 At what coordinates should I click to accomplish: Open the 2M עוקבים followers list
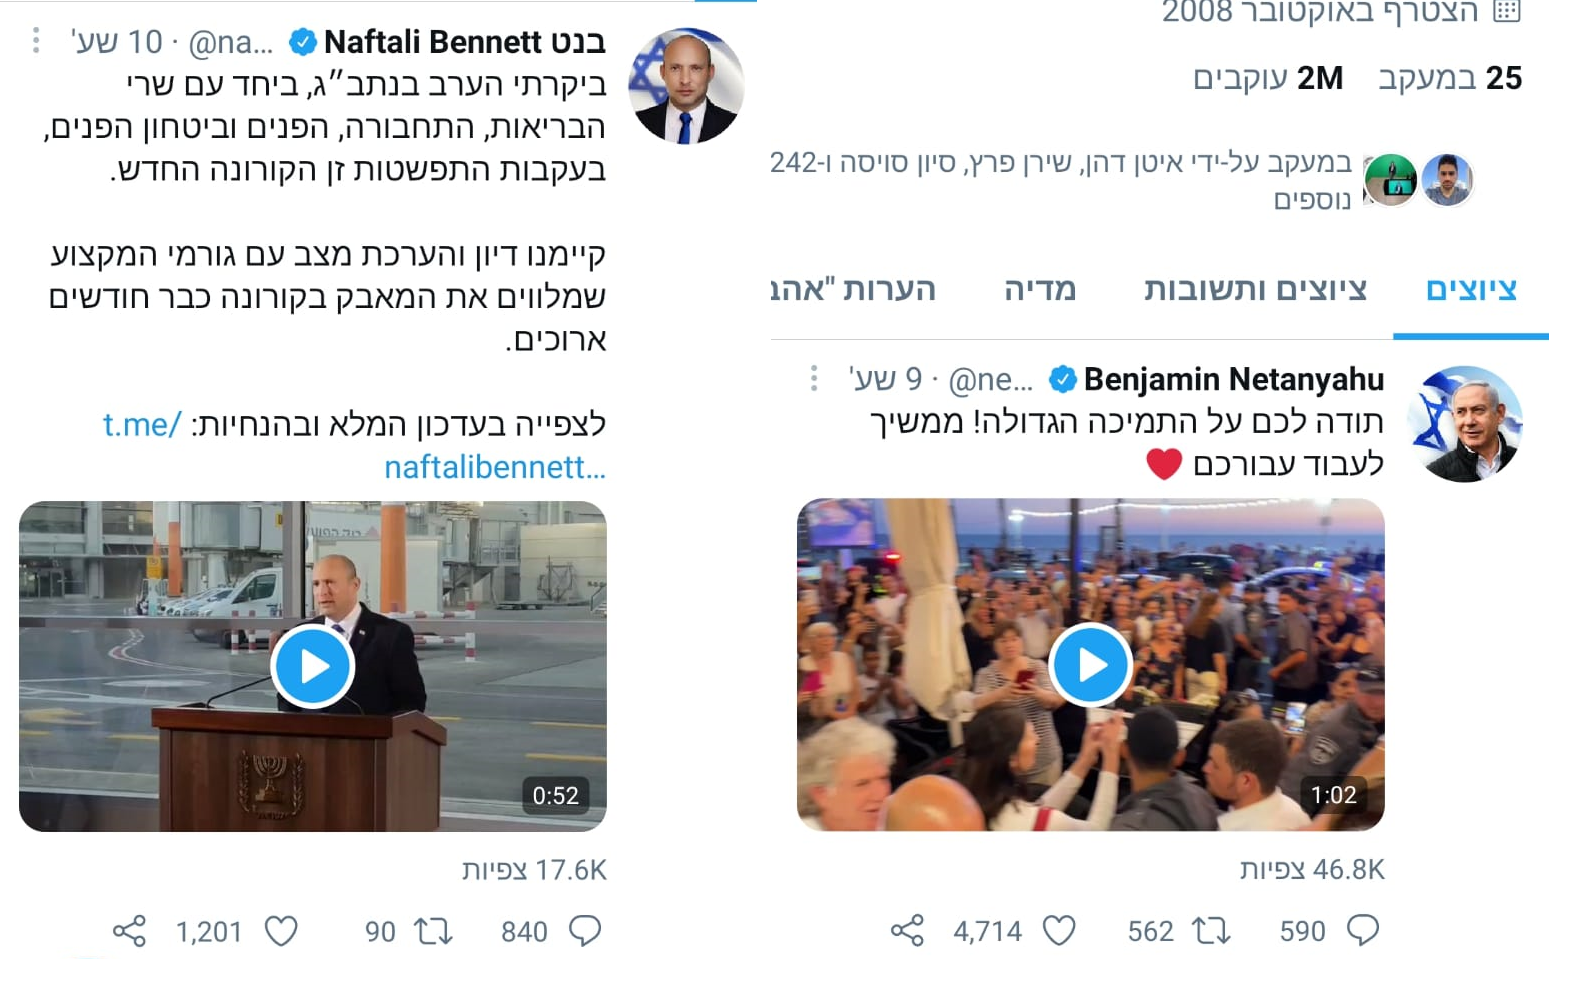pyautogui.click(x=1267, y=78)
